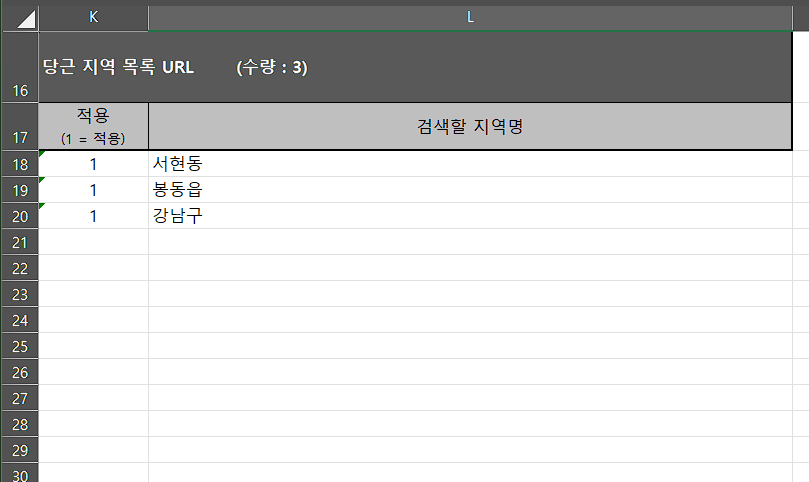809x482 pixels.
Task: Select the 적용 value cell beside 봉동읍
Action: [93, 190]
